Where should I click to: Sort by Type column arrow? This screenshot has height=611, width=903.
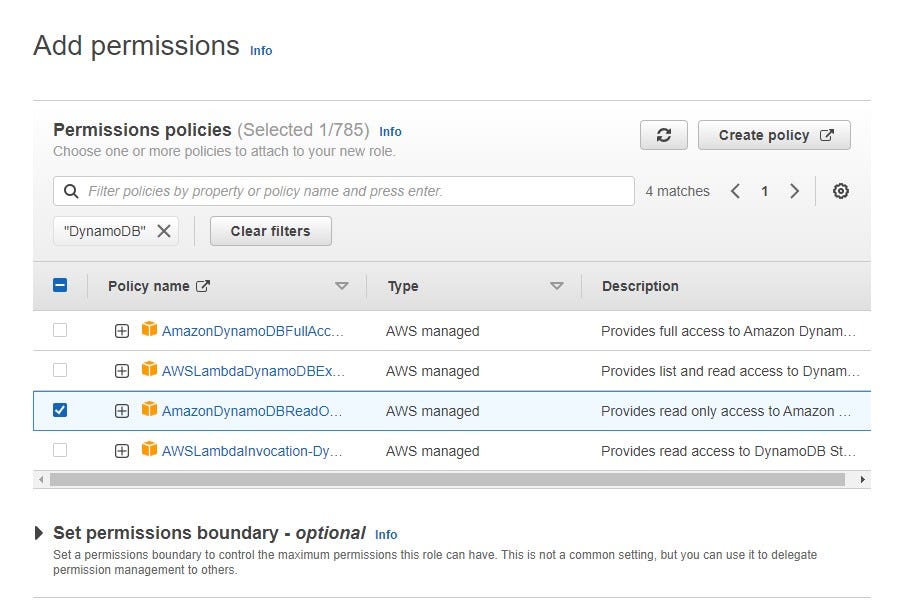[x=556, y=286]
